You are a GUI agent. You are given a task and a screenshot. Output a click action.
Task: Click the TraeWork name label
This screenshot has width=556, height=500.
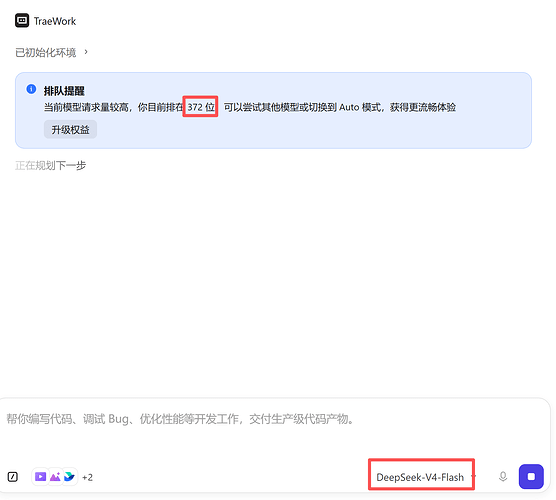tap(55, 21)
